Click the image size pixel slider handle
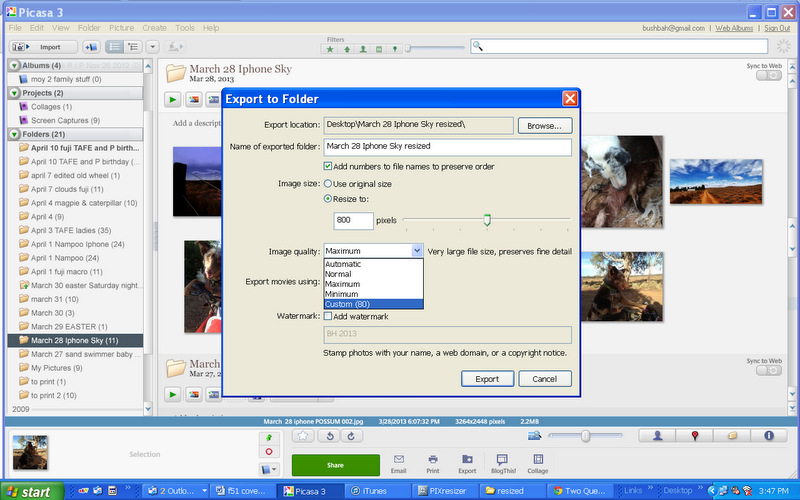Viewport: 800px width, 500px height. click(487, 220)
